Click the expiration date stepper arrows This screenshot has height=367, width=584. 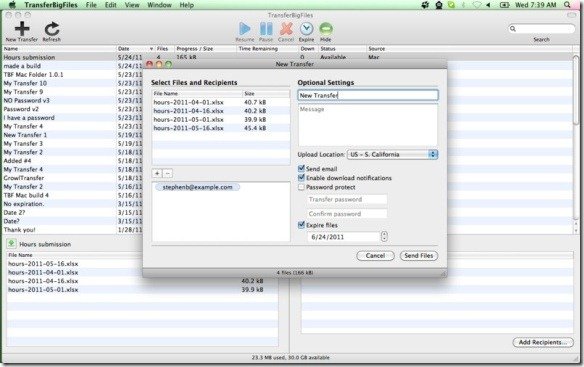384,237
